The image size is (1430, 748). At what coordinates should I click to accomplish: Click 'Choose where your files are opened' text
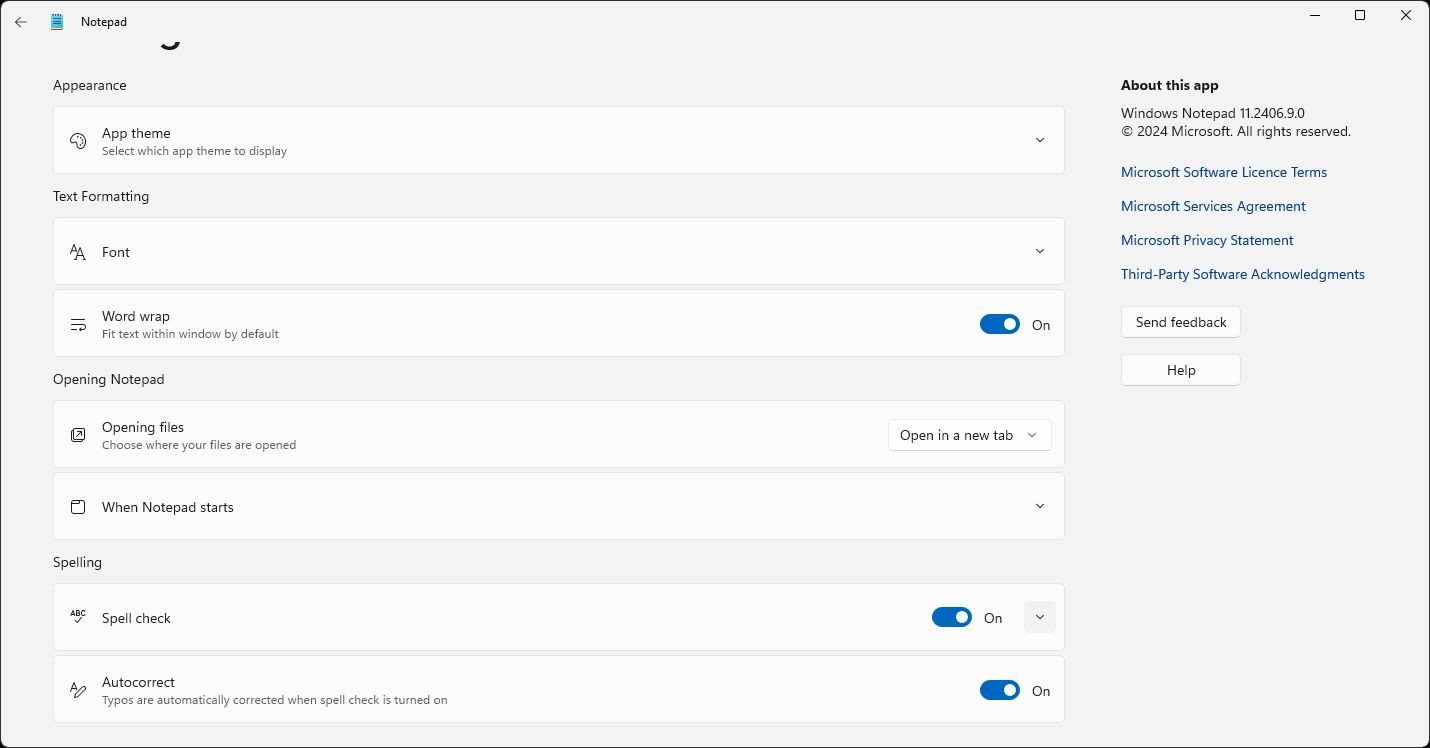tap(199, 445)
